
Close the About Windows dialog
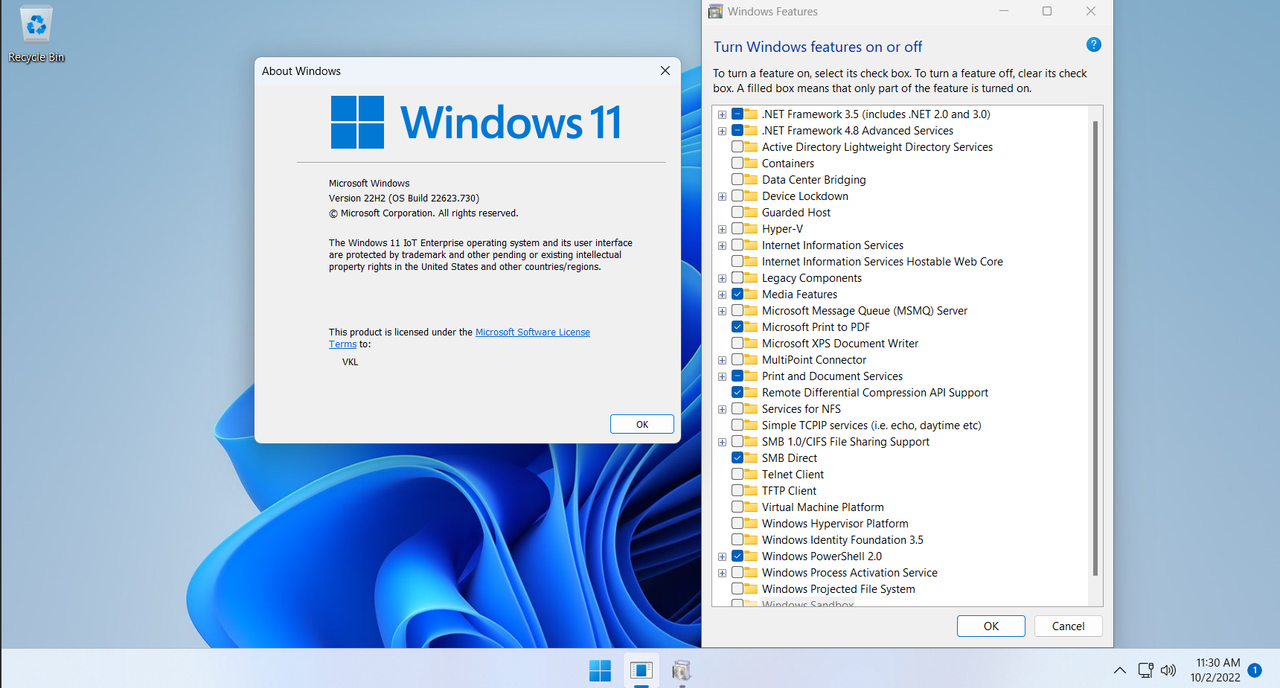665,71
